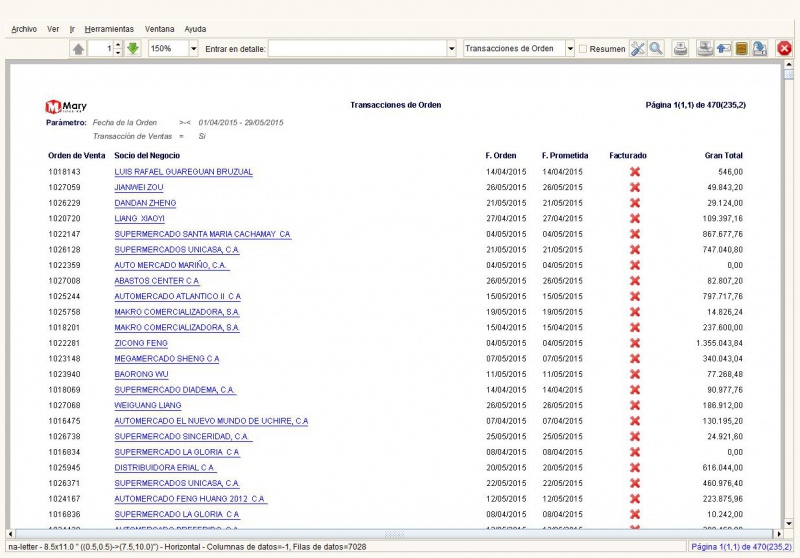Select total amount 1.355.043,84
The image size is (800, 558).
click(x=719, y=343)
